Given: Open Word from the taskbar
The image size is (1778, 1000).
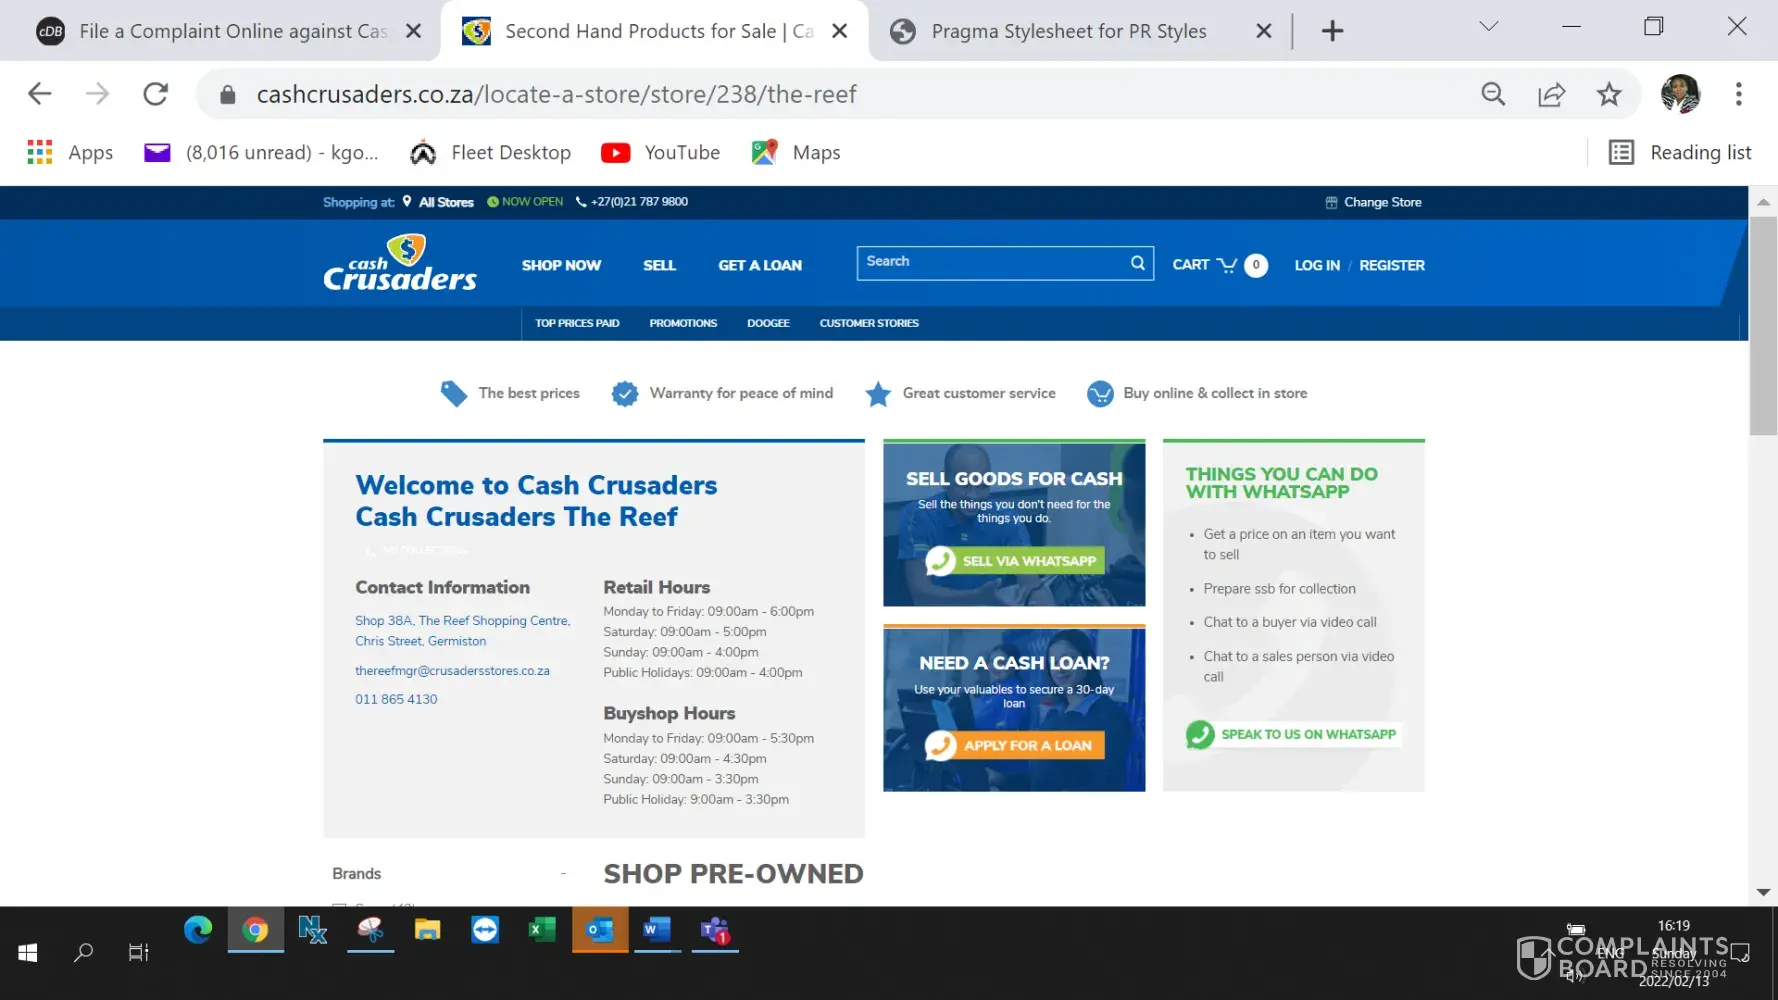Looking at the screenshot, I should pyautogui.click(x=657, y=931).
